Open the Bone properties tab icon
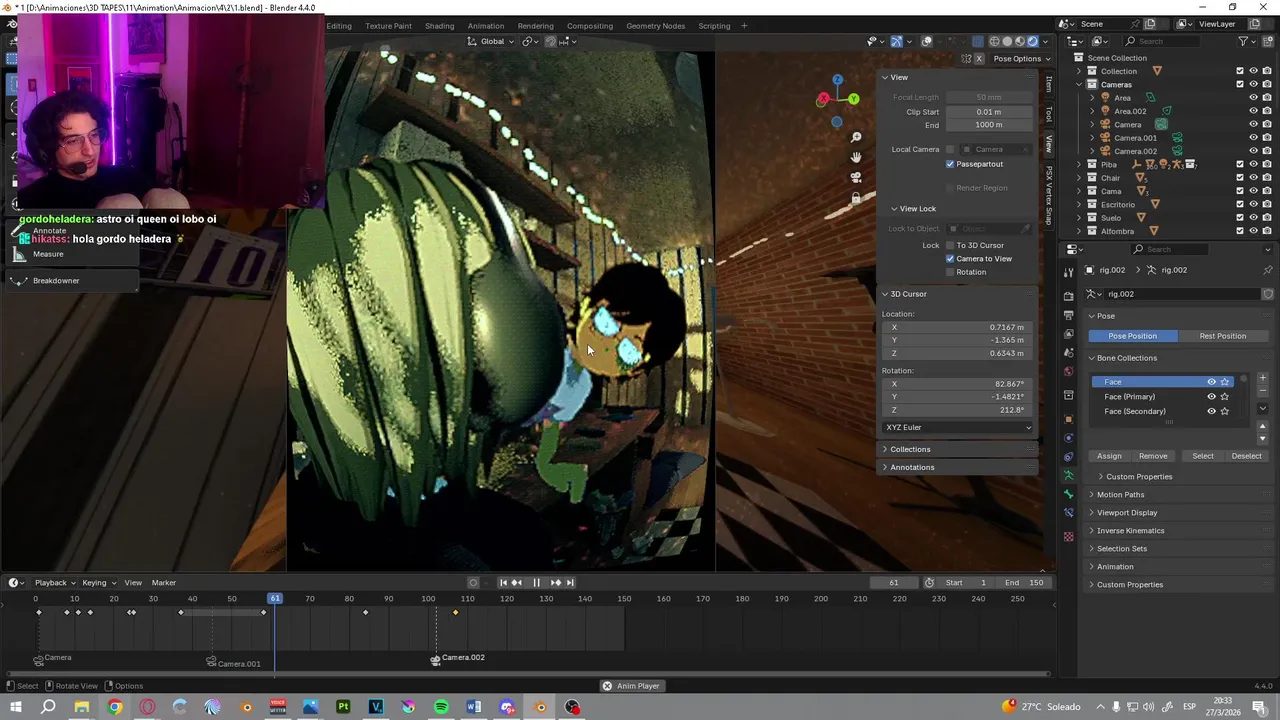The height and width of the screenshot is (720, 1280). [x=1068, y=494]
